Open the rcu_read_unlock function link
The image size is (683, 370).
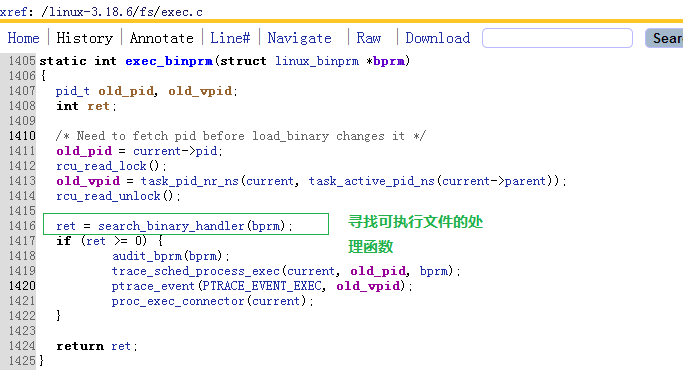pos(108,196)
